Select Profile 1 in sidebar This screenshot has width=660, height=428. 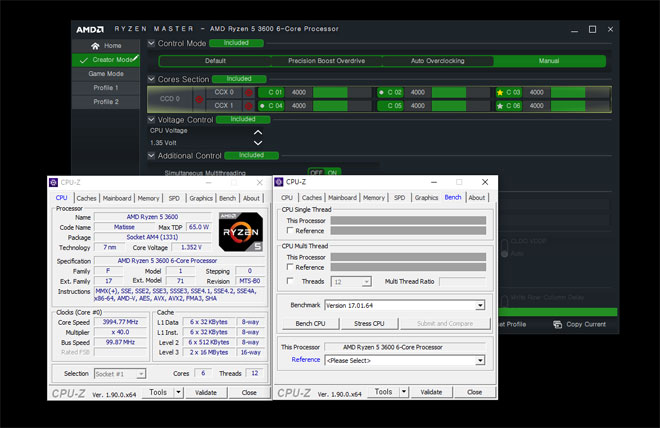pos(106,88)
